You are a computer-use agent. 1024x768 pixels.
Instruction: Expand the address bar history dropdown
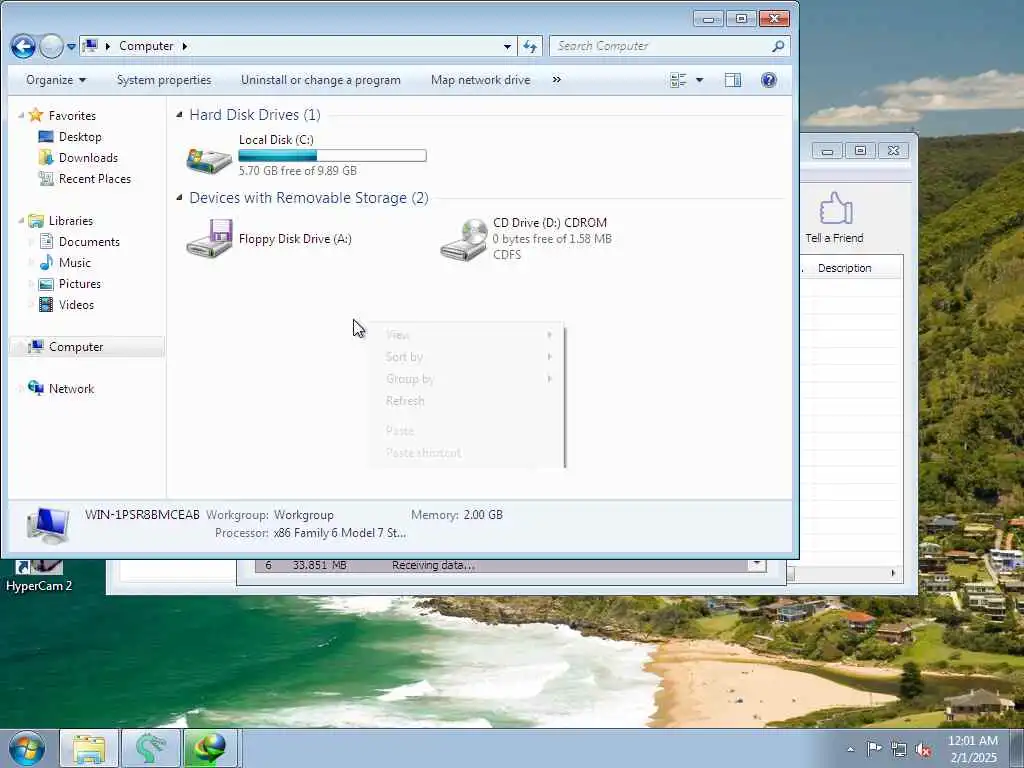point(507,46)
